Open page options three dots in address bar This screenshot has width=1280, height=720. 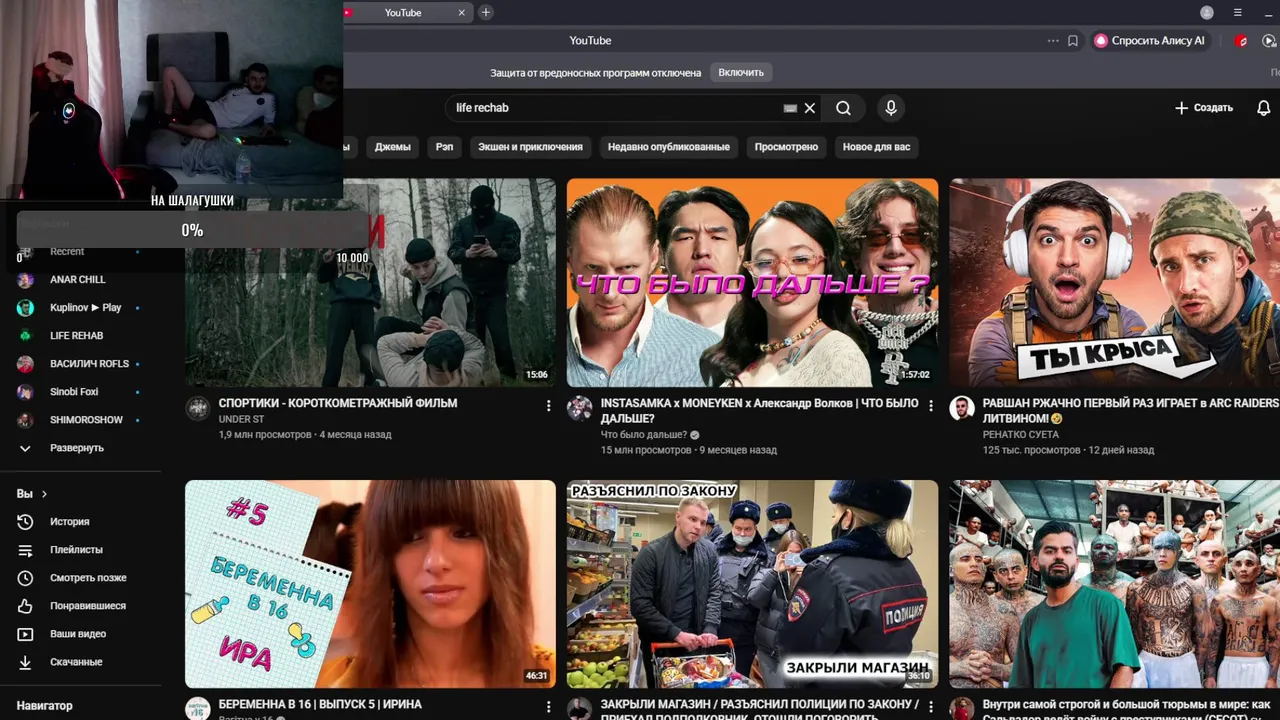click(1053, 41)
